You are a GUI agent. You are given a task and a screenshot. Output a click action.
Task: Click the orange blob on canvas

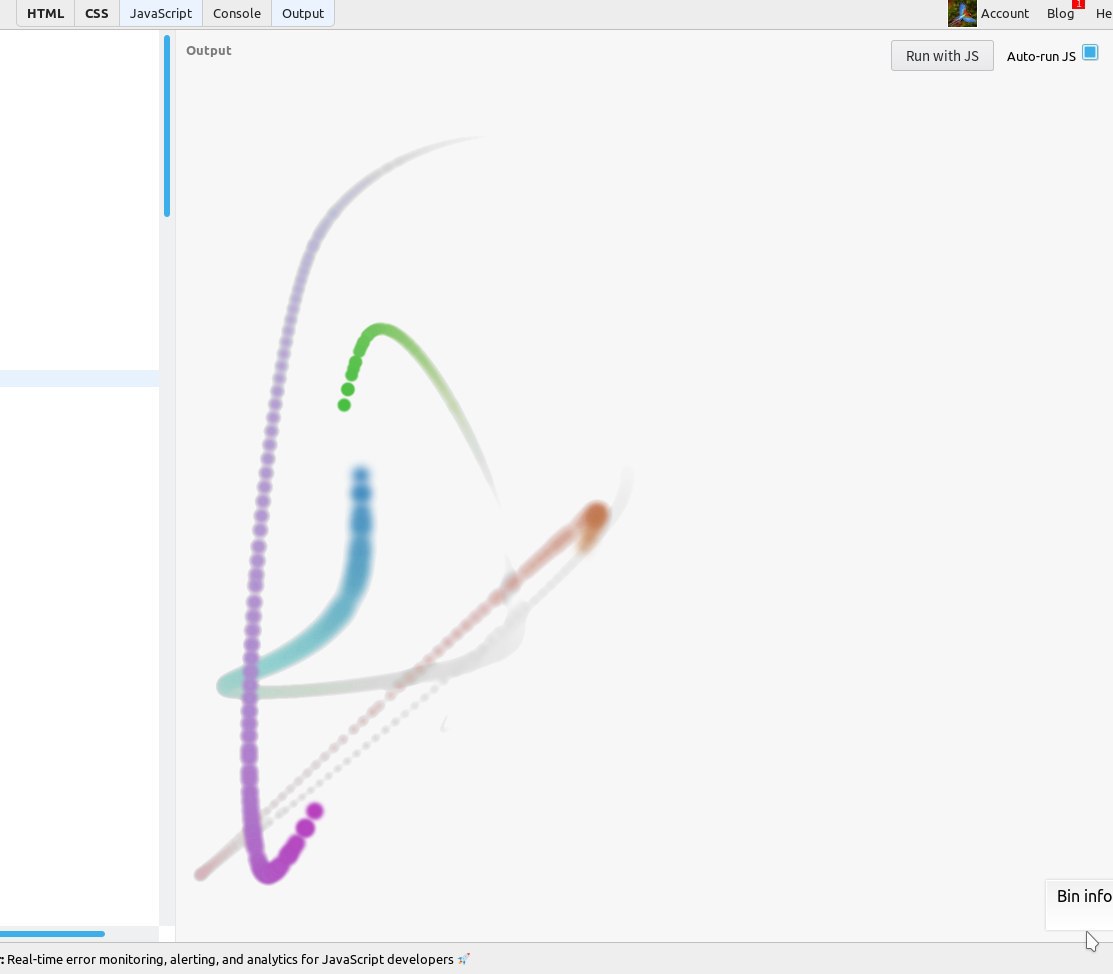tap(595, 518)
